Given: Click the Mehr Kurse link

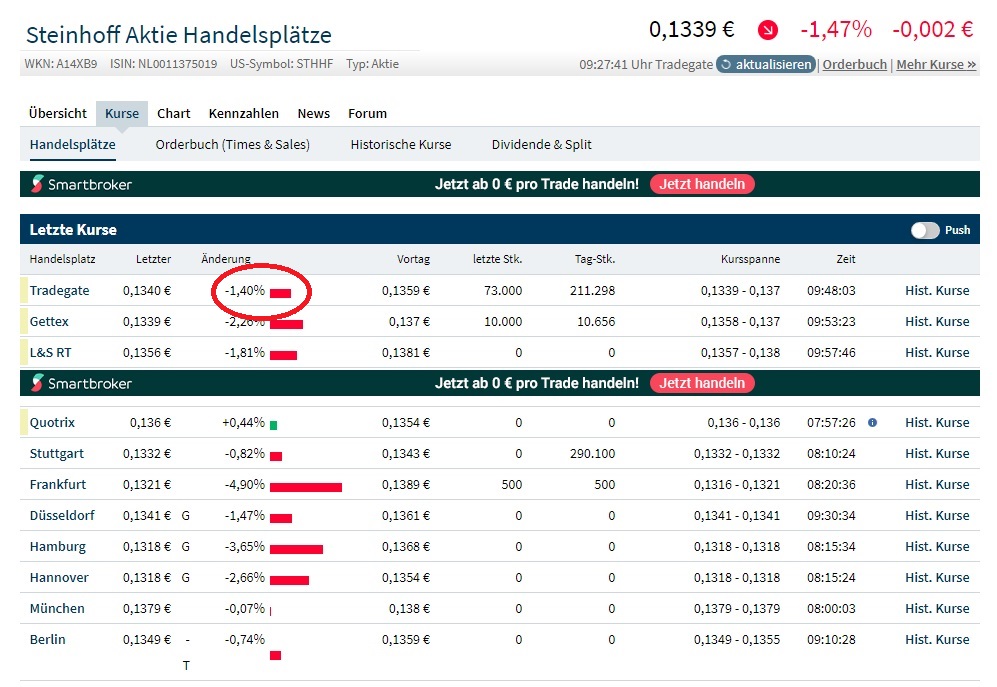Looking at the screenshot, I should (936, 64).
